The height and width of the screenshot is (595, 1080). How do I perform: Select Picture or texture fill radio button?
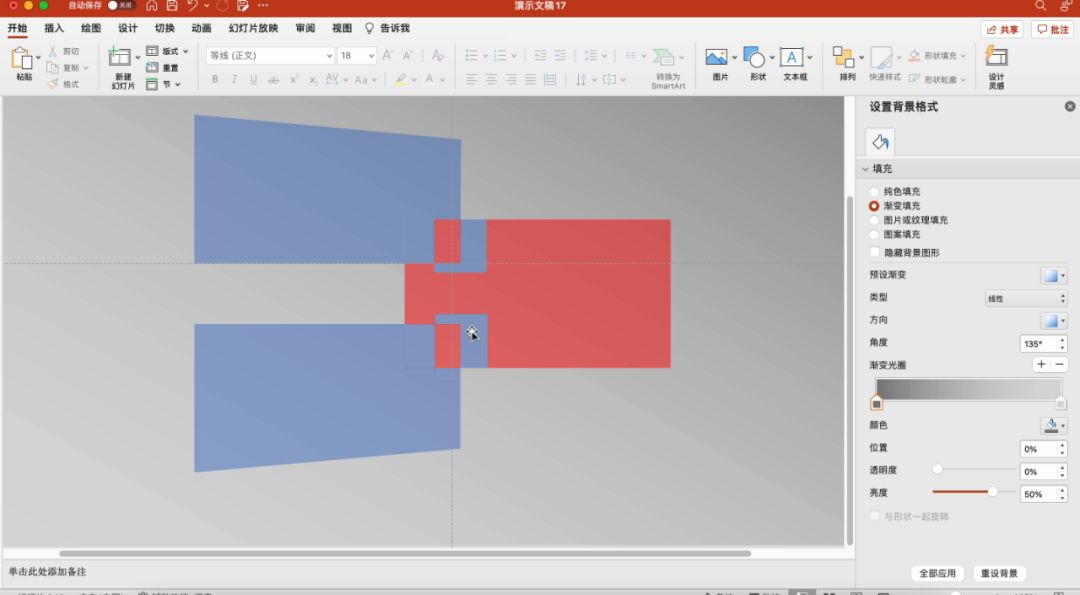pyautogui.click(x=874, y=220)
